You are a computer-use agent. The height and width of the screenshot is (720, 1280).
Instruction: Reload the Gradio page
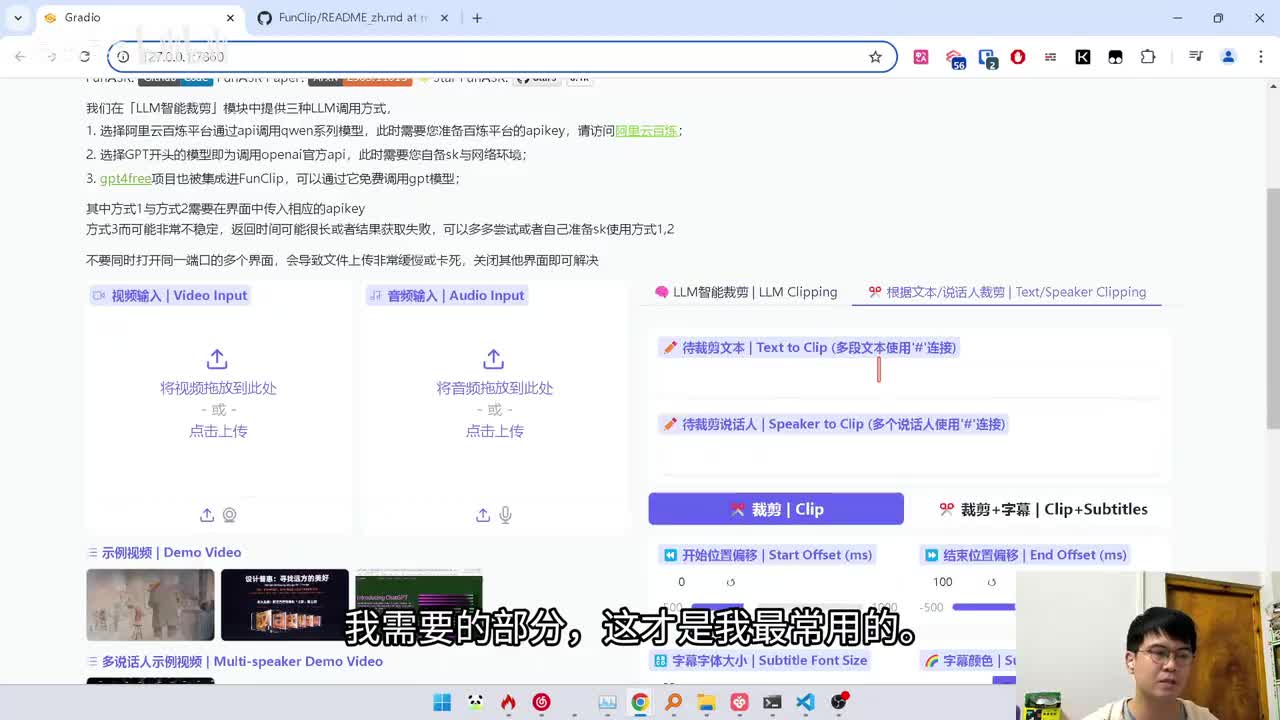(85, 57)
